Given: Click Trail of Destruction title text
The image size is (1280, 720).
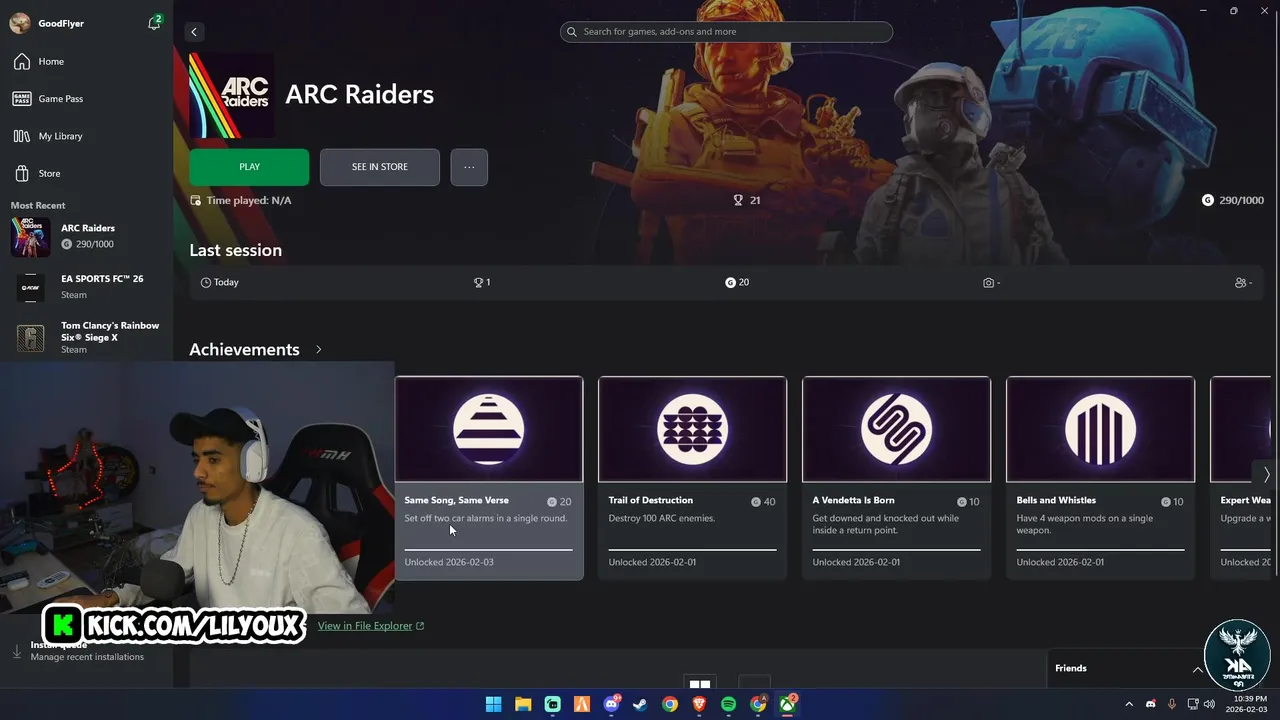Looking at the screenshot, I should [651, 500].
